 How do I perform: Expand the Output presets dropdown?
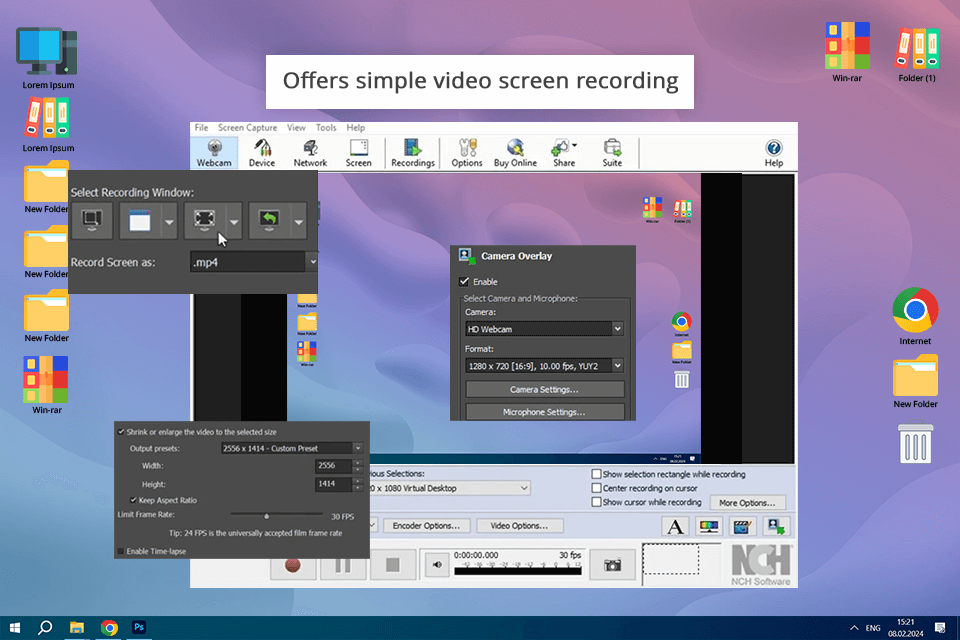[x=357, y=449]
